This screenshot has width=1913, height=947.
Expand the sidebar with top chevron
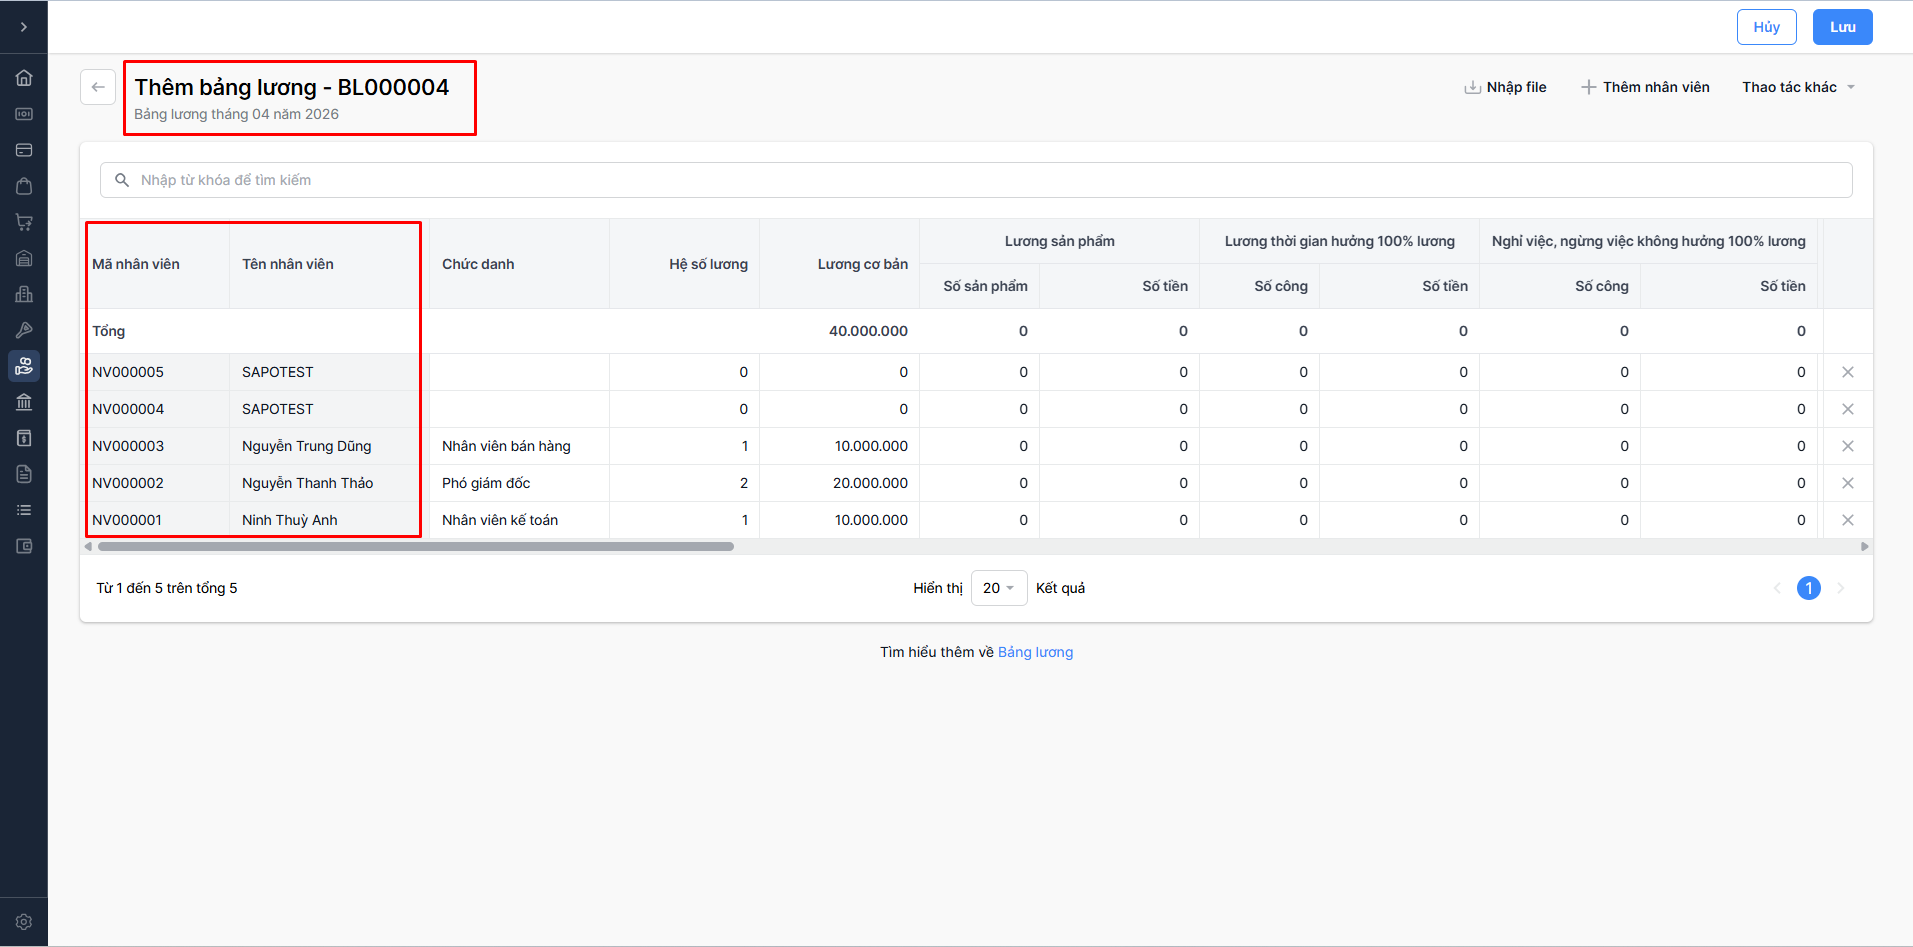coord(24,27)
